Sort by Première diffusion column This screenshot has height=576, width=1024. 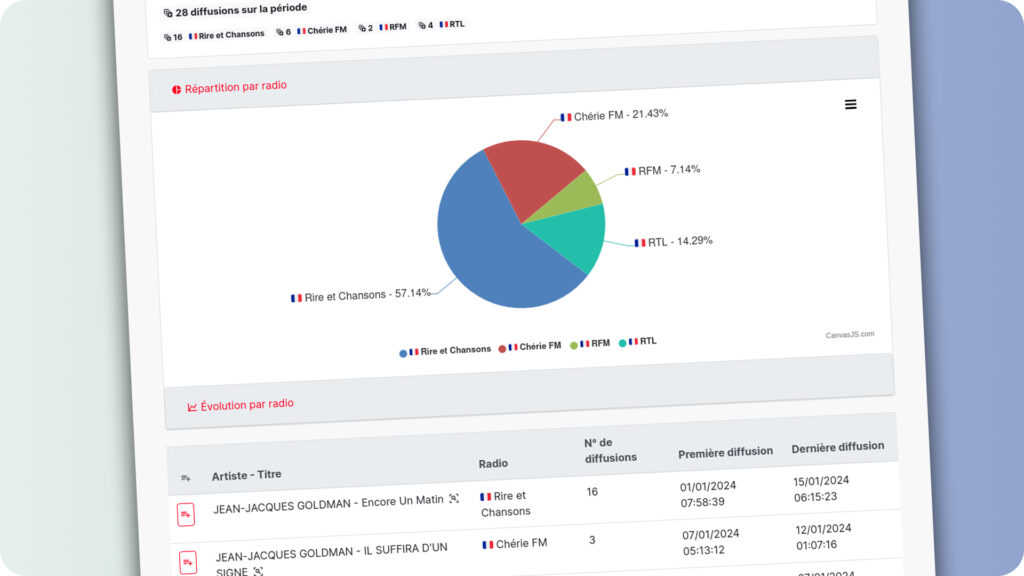point(725,453)
